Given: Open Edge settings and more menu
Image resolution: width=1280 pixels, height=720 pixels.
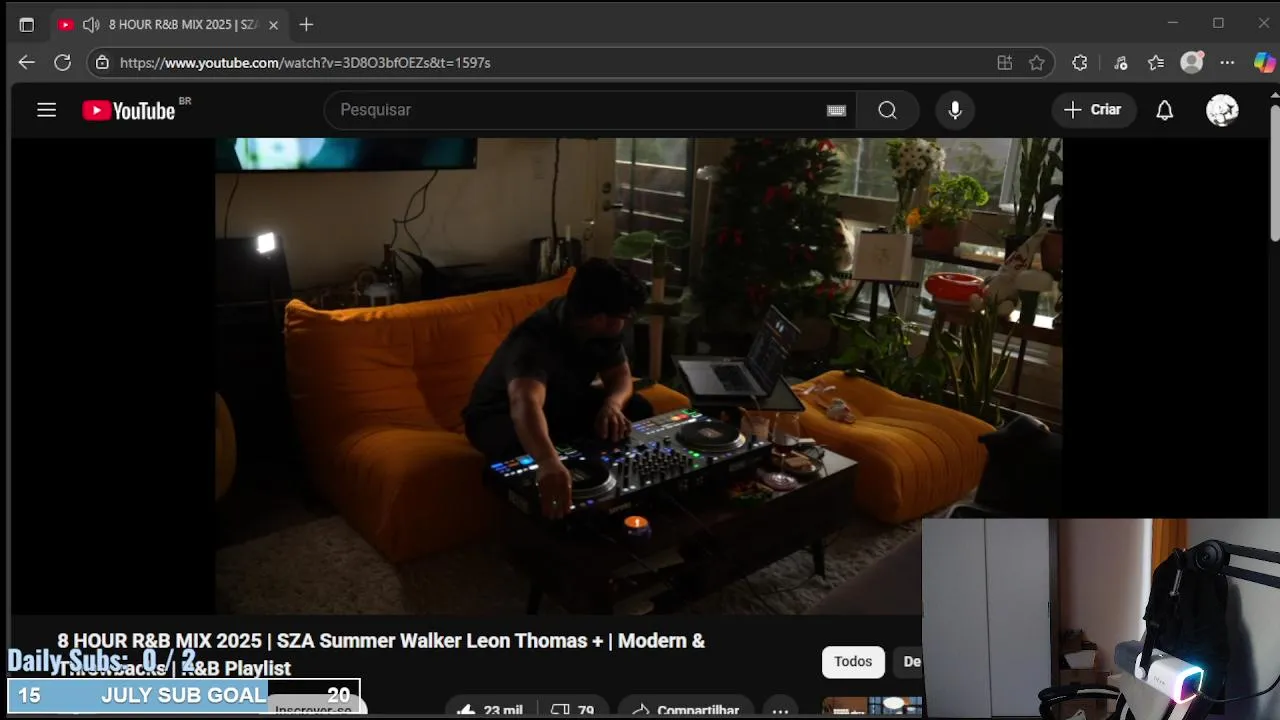Looking at the screenshot, I should coord(1227,62).
